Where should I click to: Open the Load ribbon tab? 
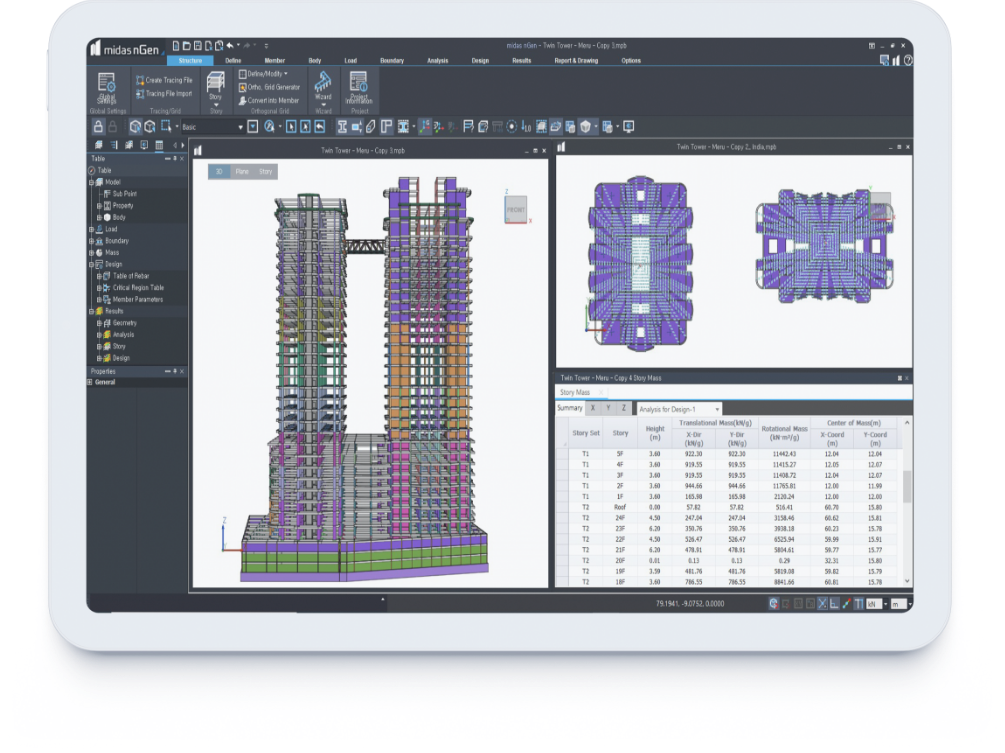coord(351,60)
